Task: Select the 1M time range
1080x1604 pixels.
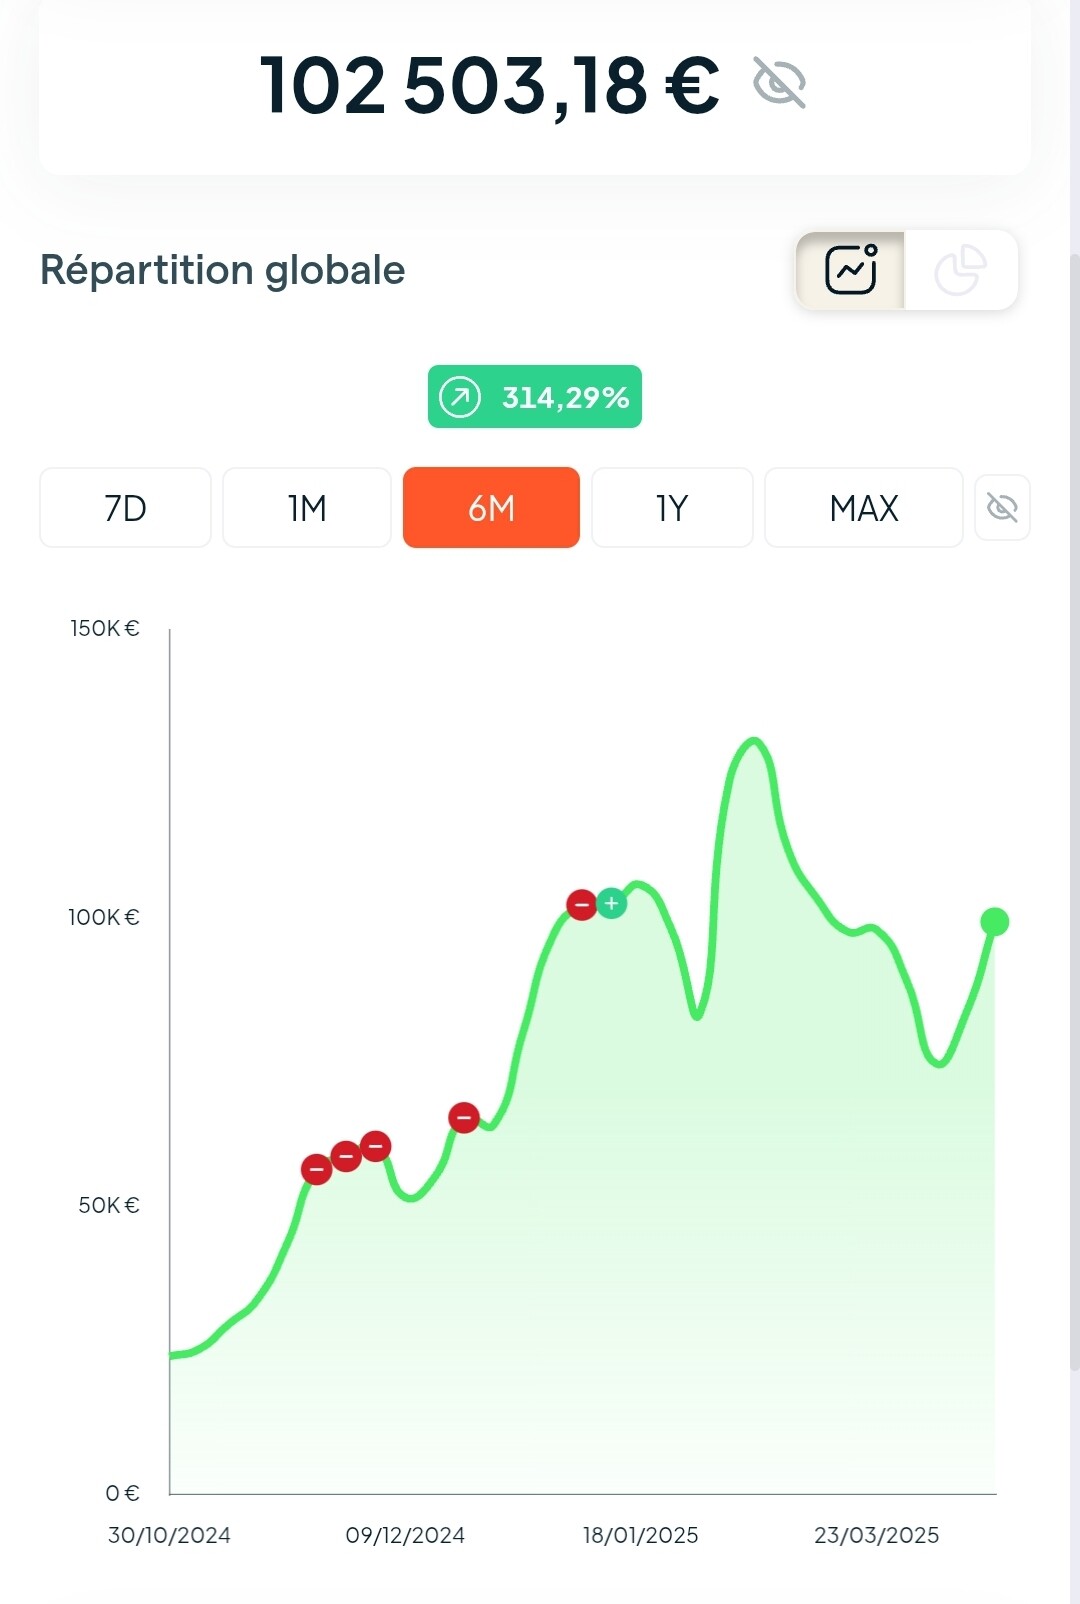Action: tap(307, 508)
